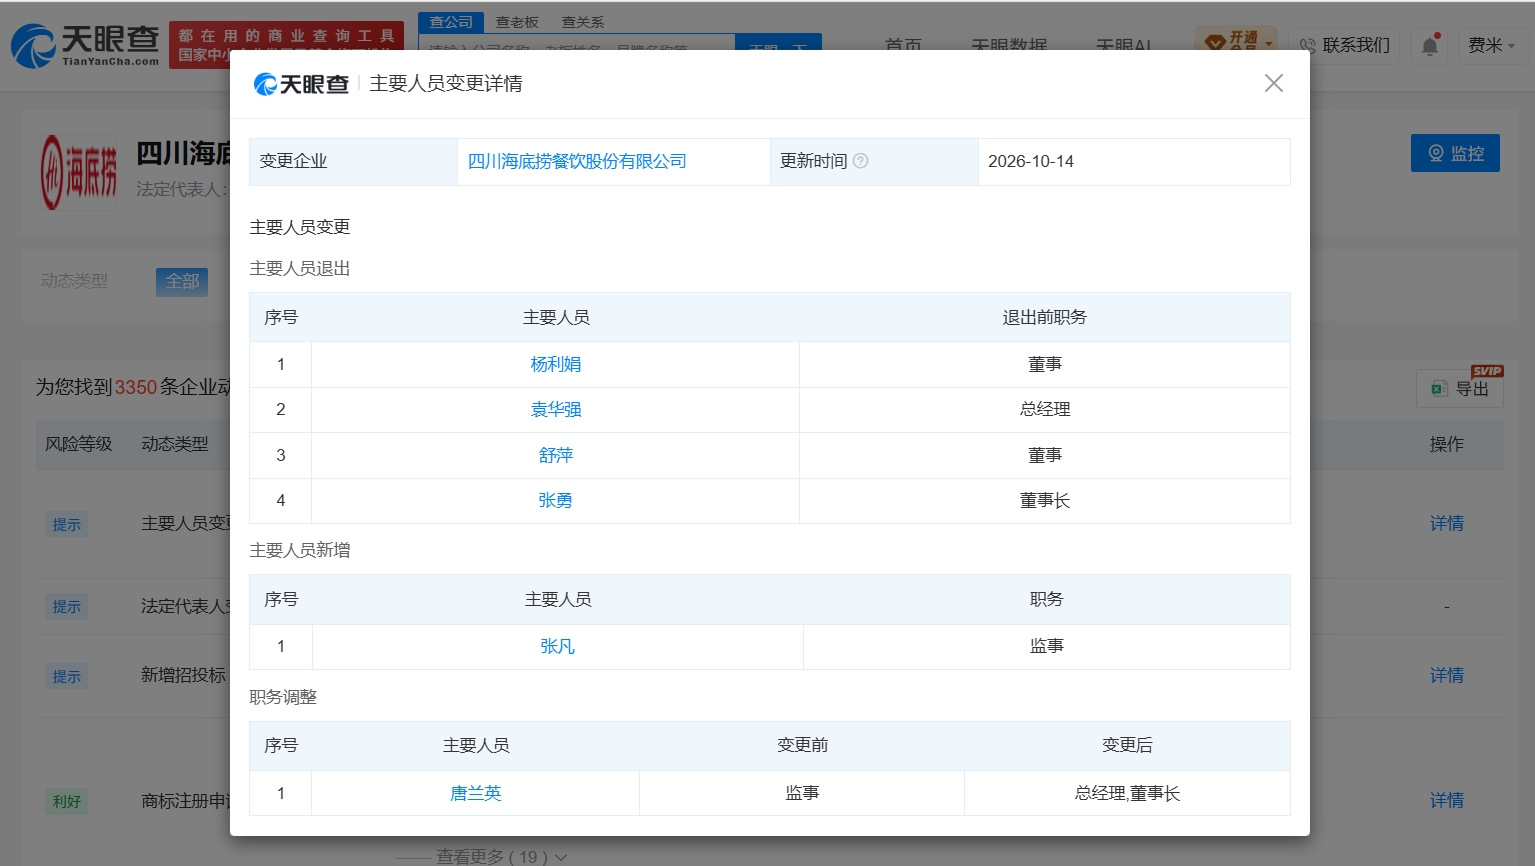The width and height of the screenshot is (1535, 866).
Task: Open 舒萍 person link
Action: [556, 455]
